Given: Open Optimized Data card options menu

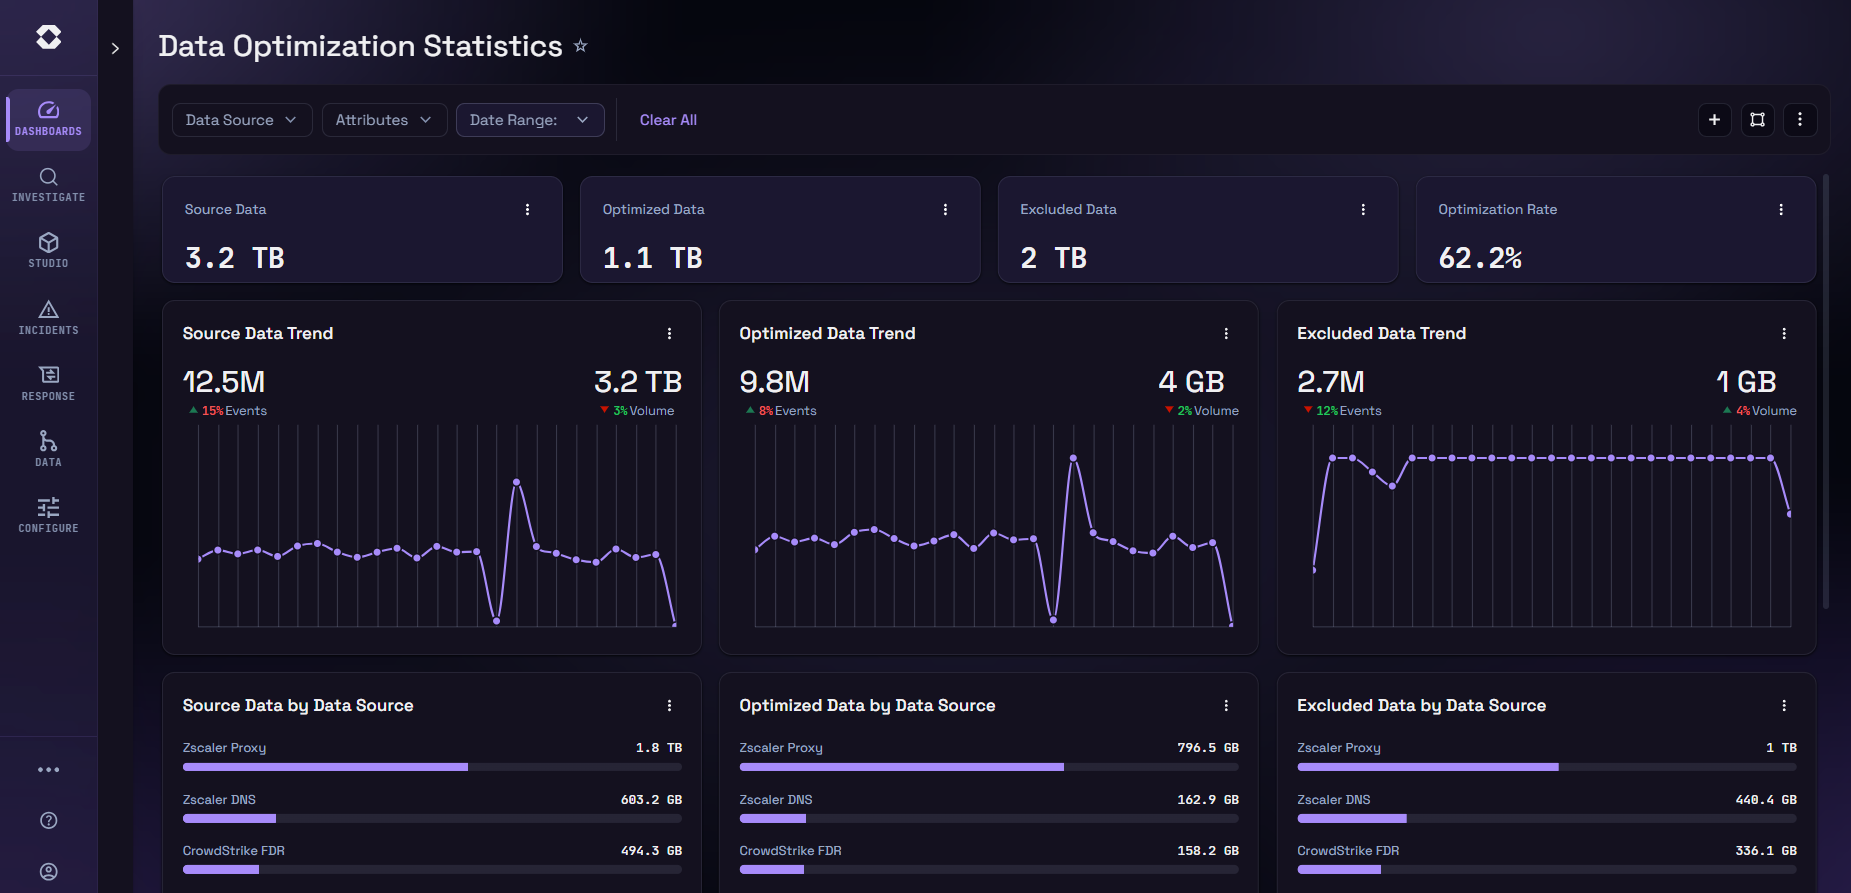Looking at the screenshot, I should 945,210.
